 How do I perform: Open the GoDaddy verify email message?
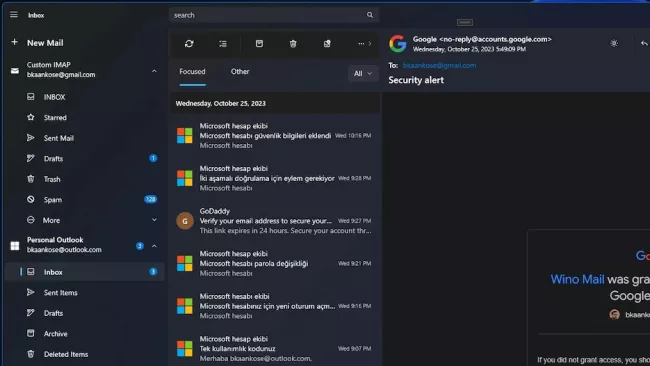(275, 221)
